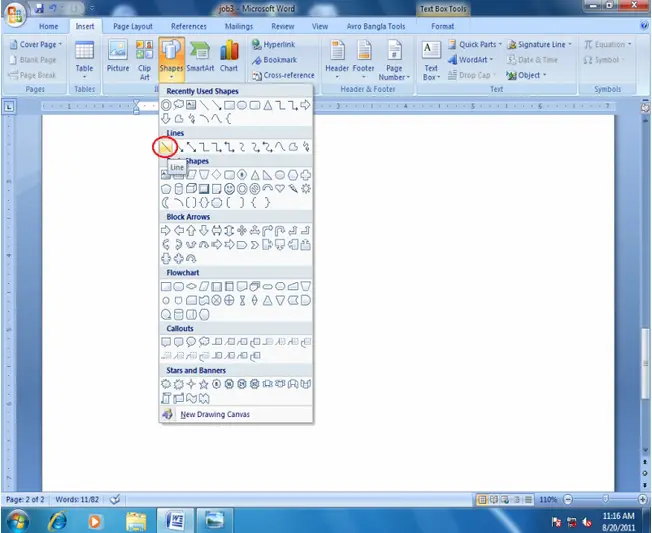This screenshot has width=652, height=533.
Task: Open the Text Box Tools Format tab
Action: pos(442,26)
